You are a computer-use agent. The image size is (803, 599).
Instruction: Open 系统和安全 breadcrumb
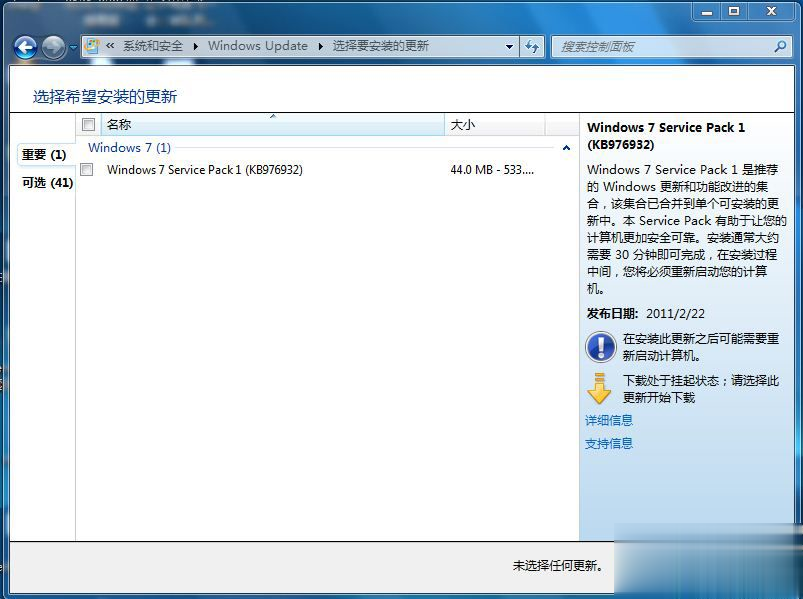(x=153, y=46)
